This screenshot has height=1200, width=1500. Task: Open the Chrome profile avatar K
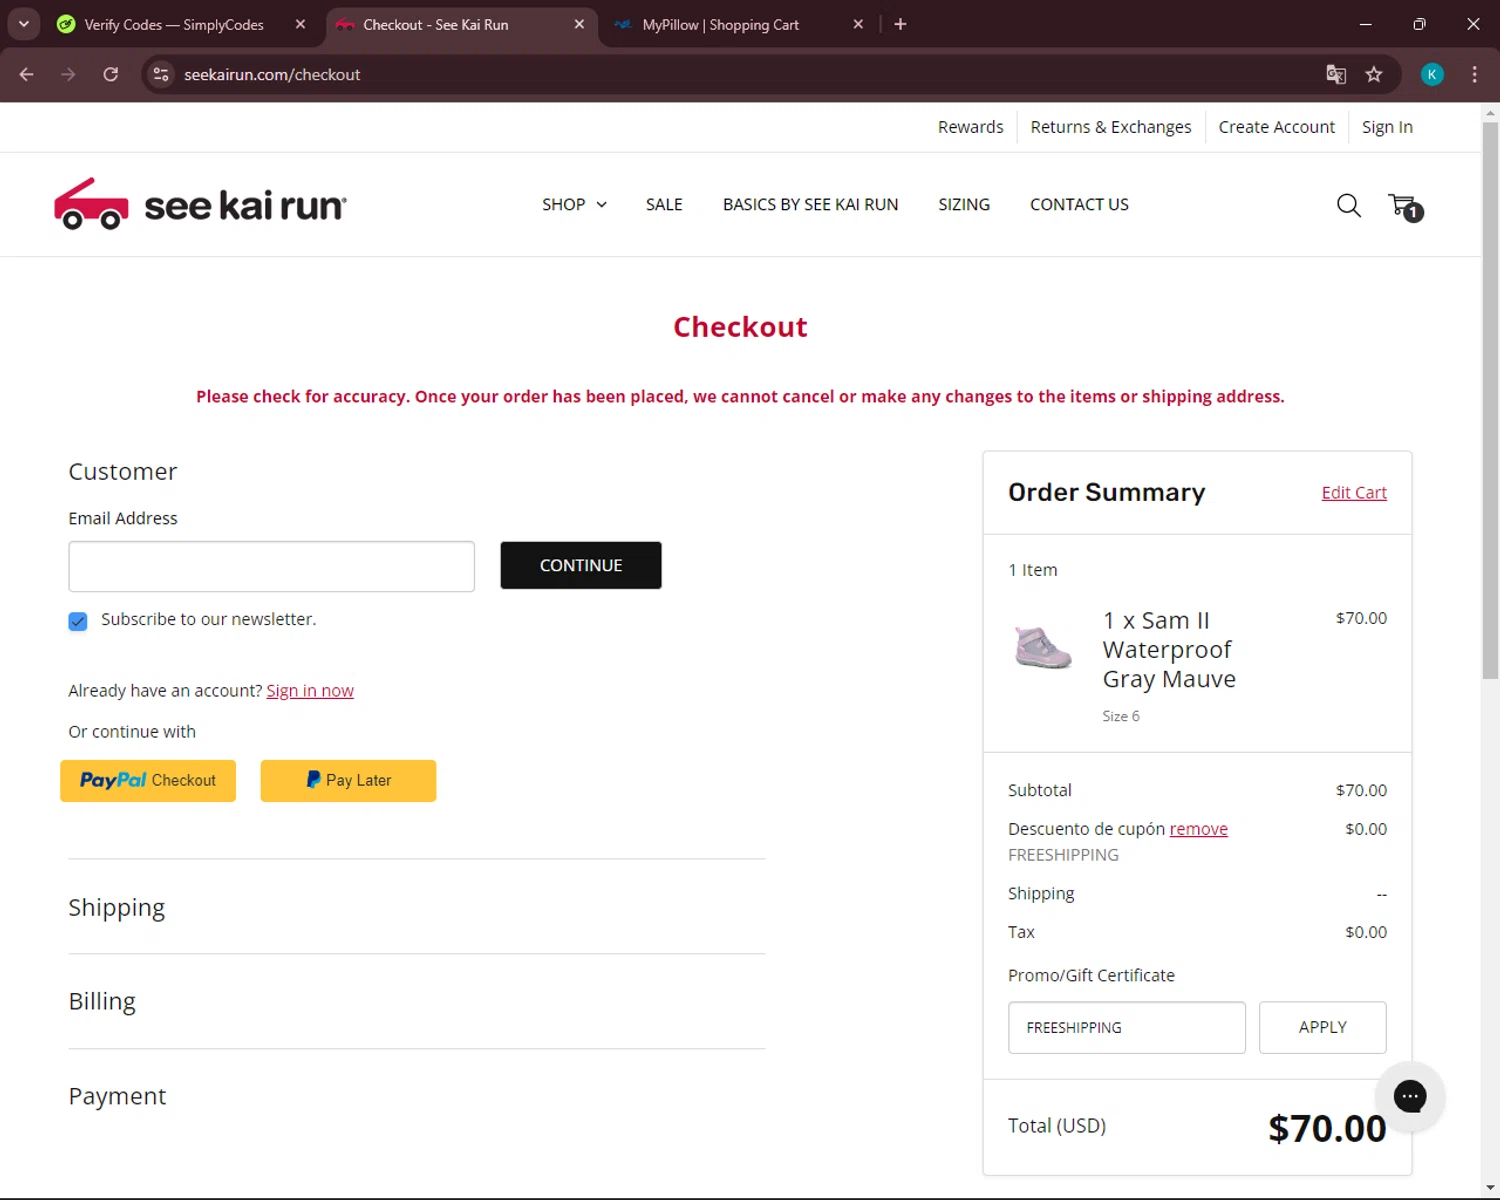[1432, 74]
